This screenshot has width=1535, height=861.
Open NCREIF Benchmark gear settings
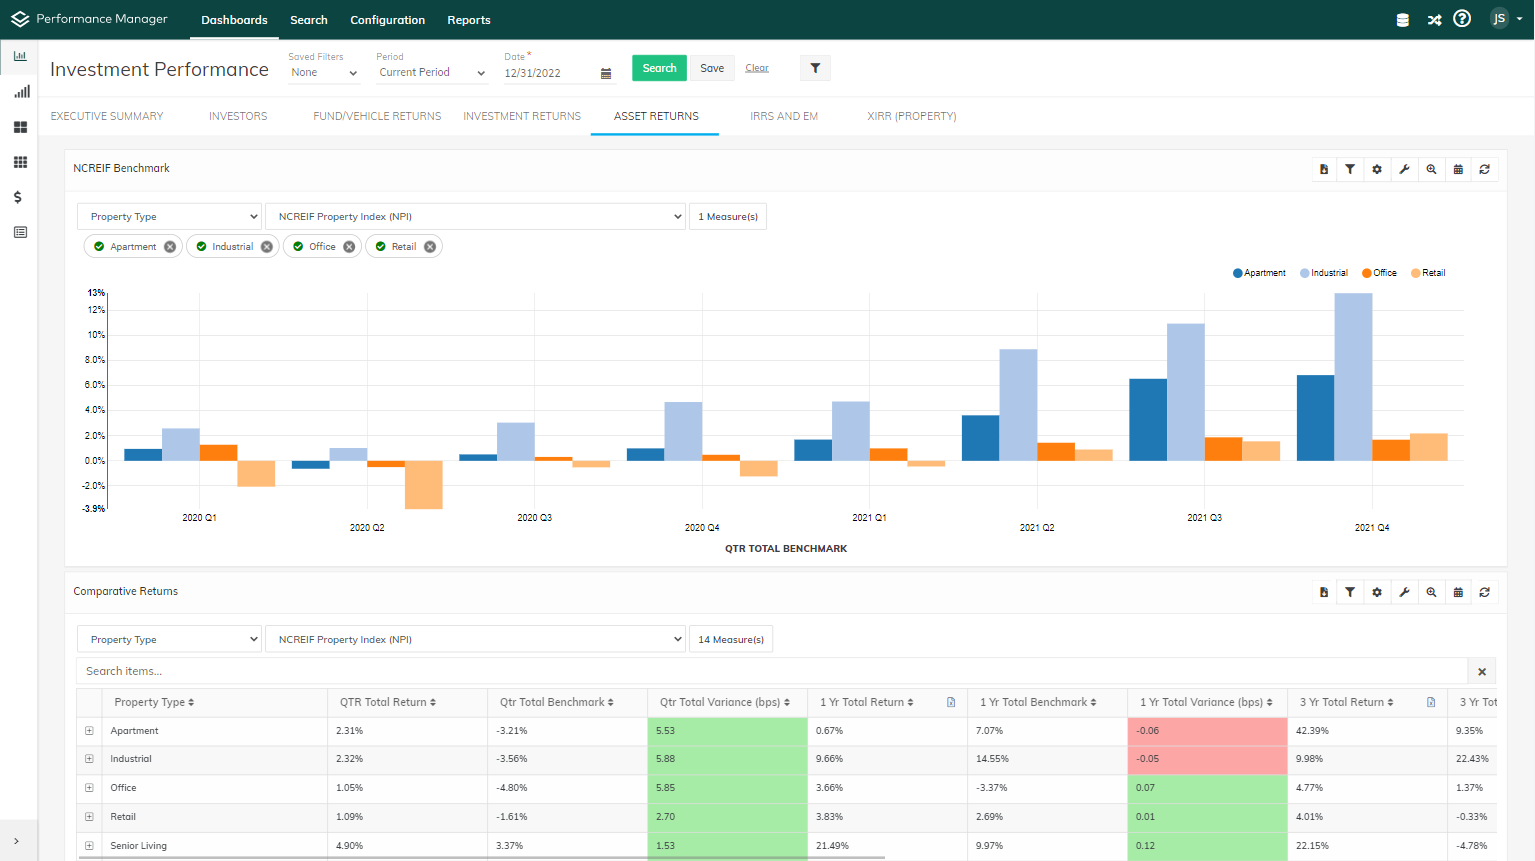coord(1377,169)
